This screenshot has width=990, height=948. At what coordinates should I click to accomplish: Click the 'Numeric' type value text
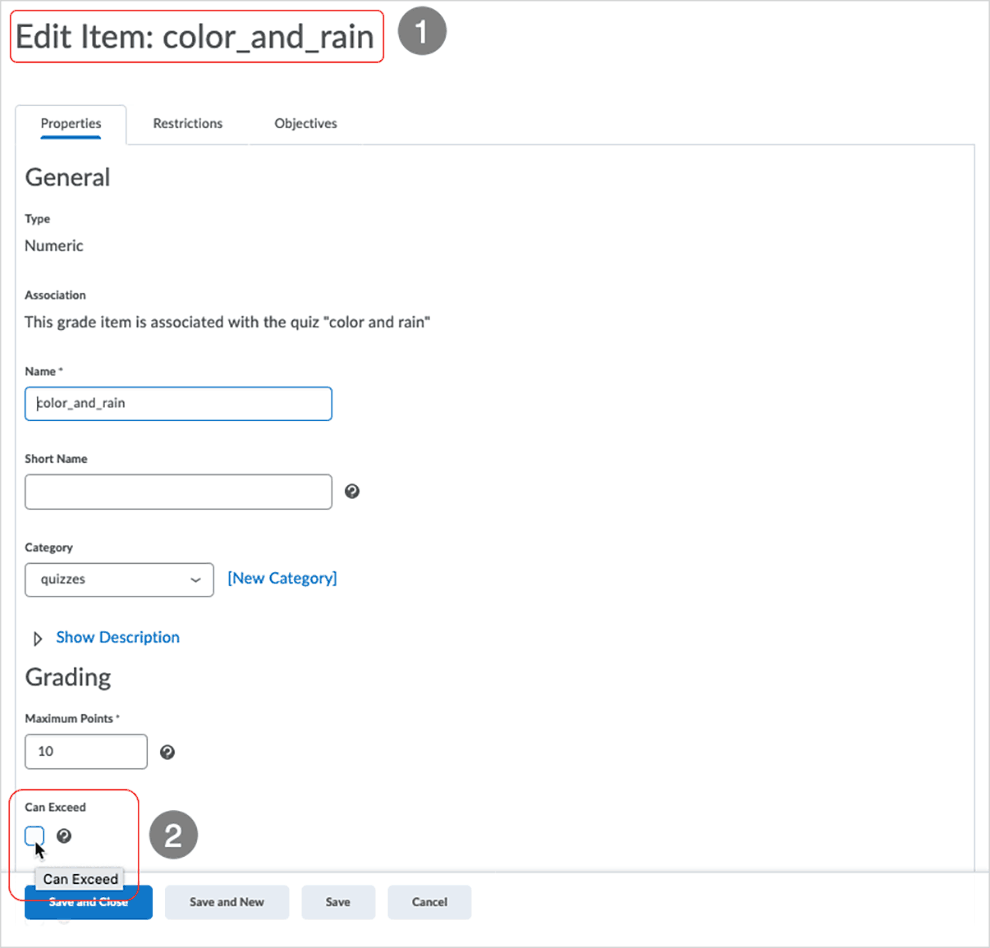click(54, 246)
